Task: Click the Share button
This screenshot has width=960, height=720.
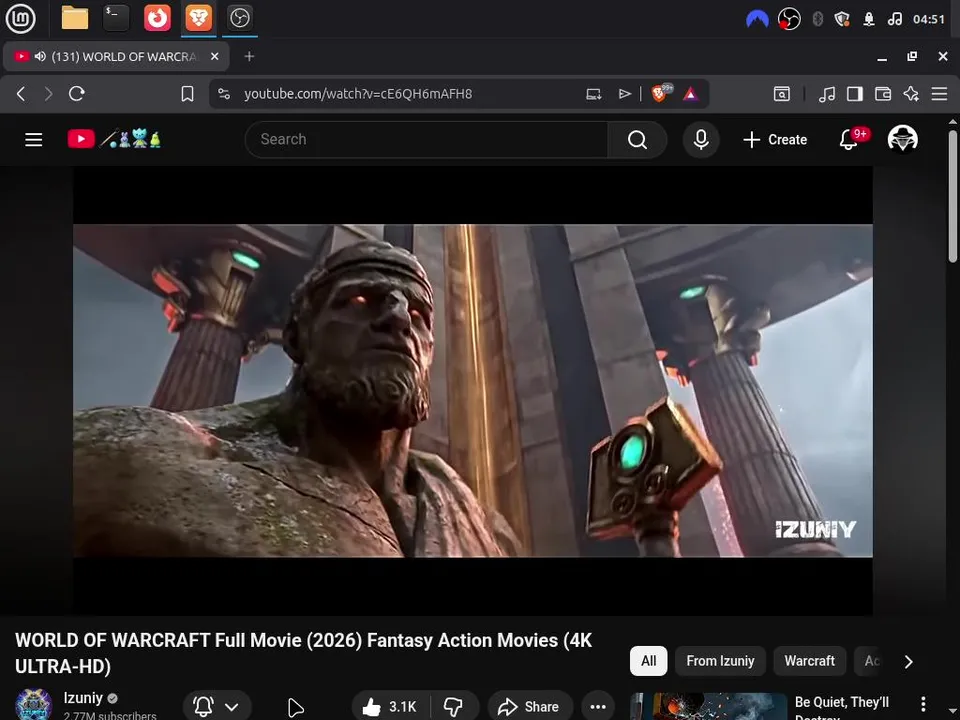Action: pyautogui.click(x=530, y=707)
